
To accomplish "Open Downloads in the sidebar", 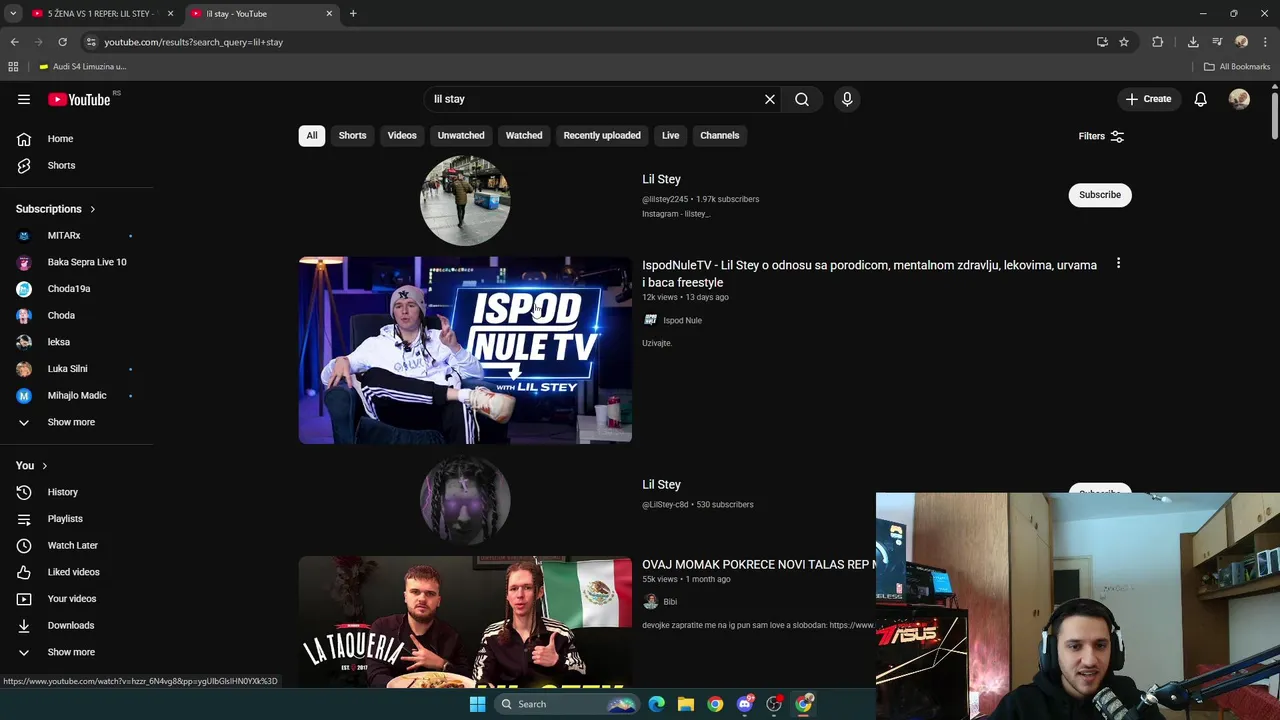I will click(x=77, y=625).
